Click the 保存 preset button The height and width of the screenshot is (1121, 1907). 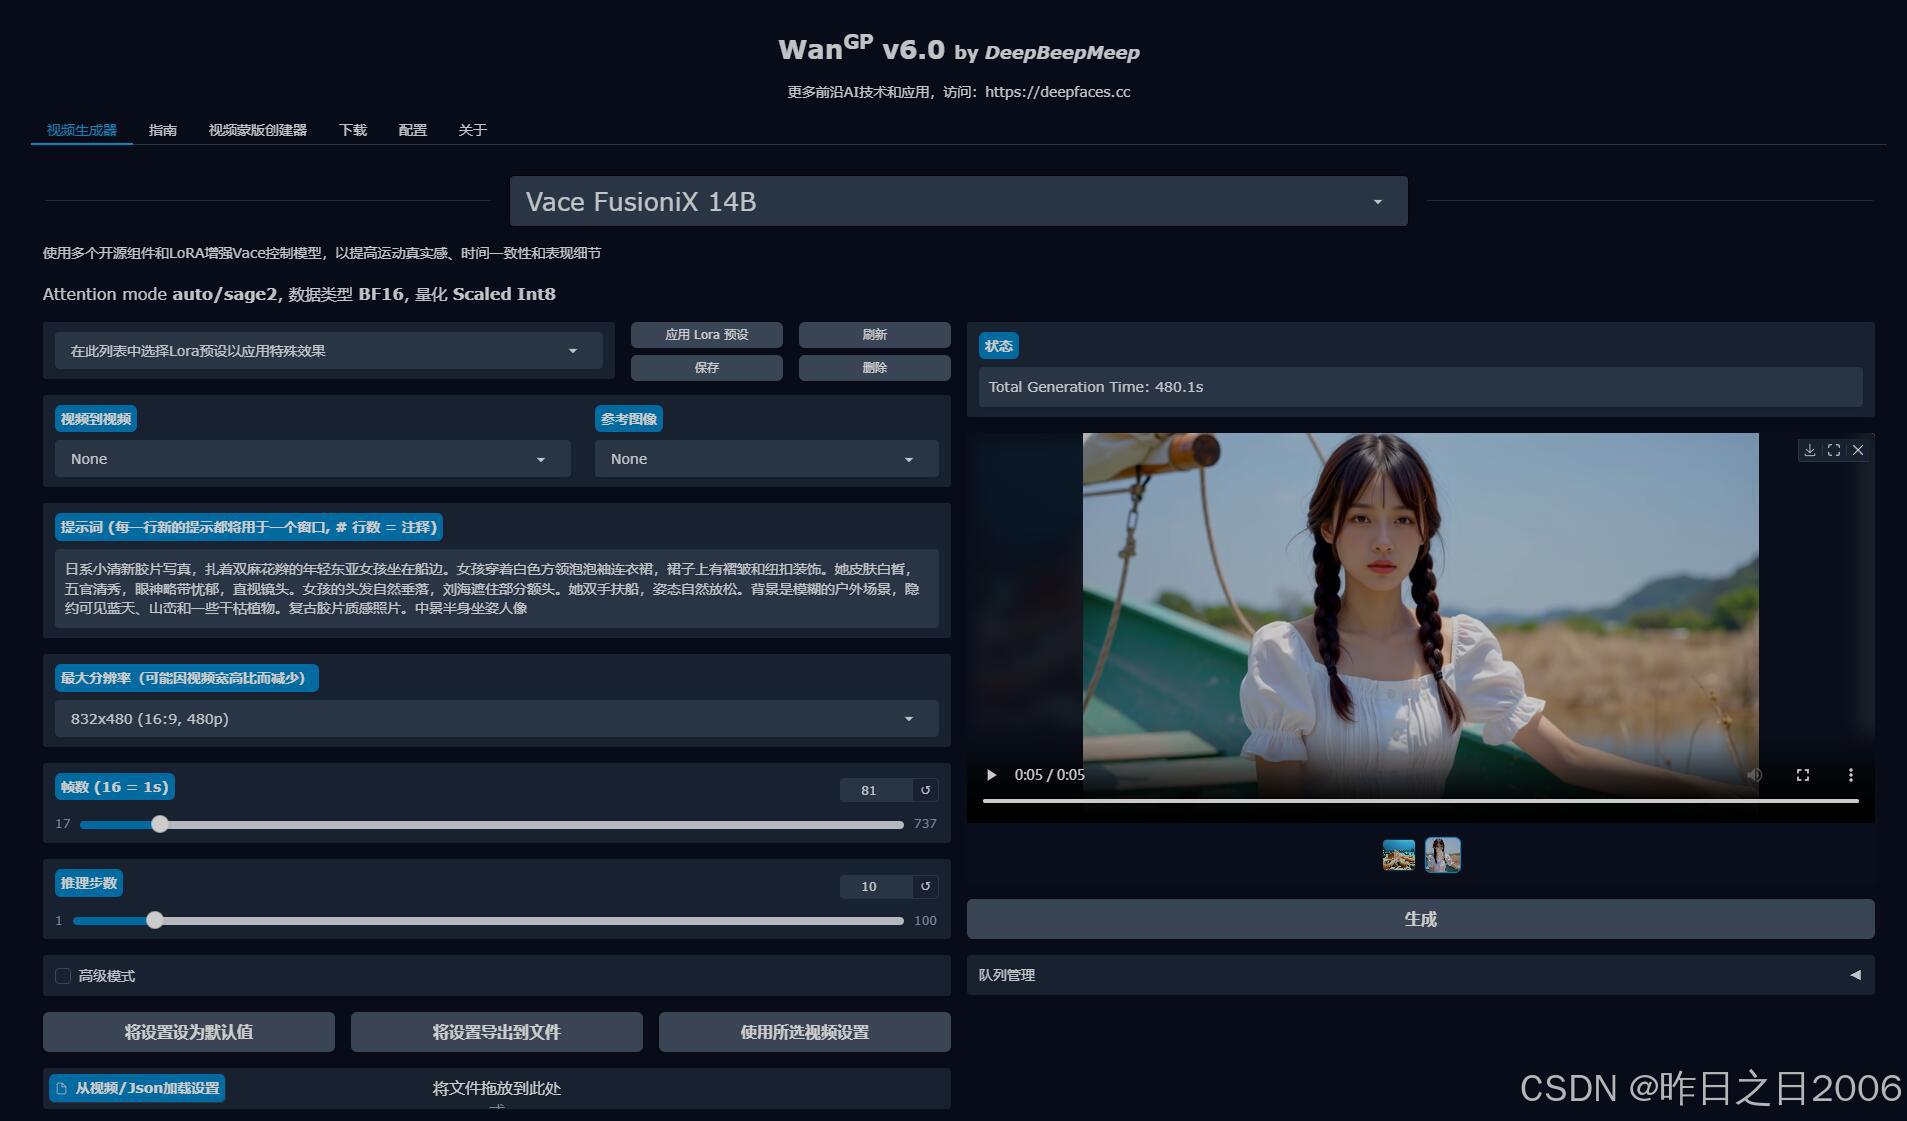707,368
